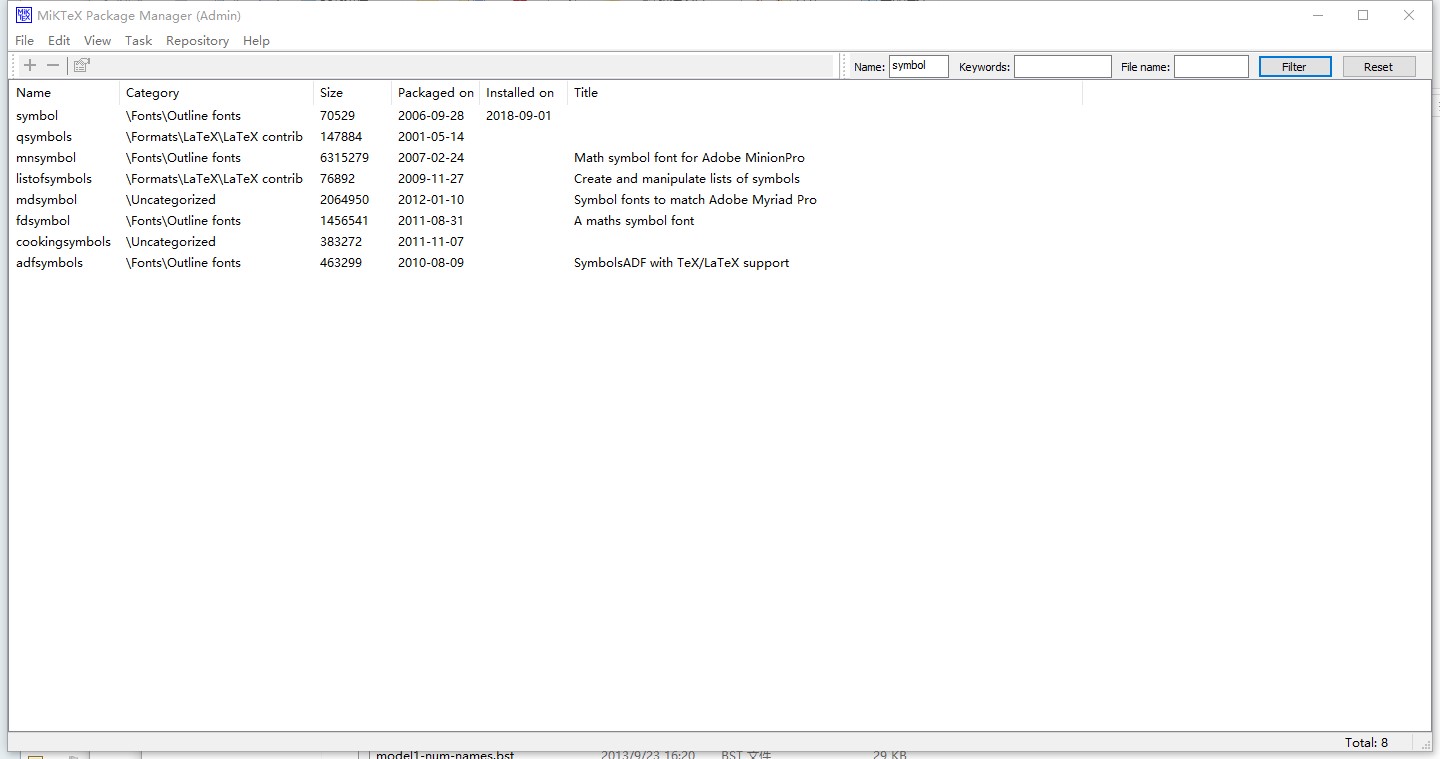Click the install package plus icon
This screenshot has height=759, width=1440.
tap(30, 65)
